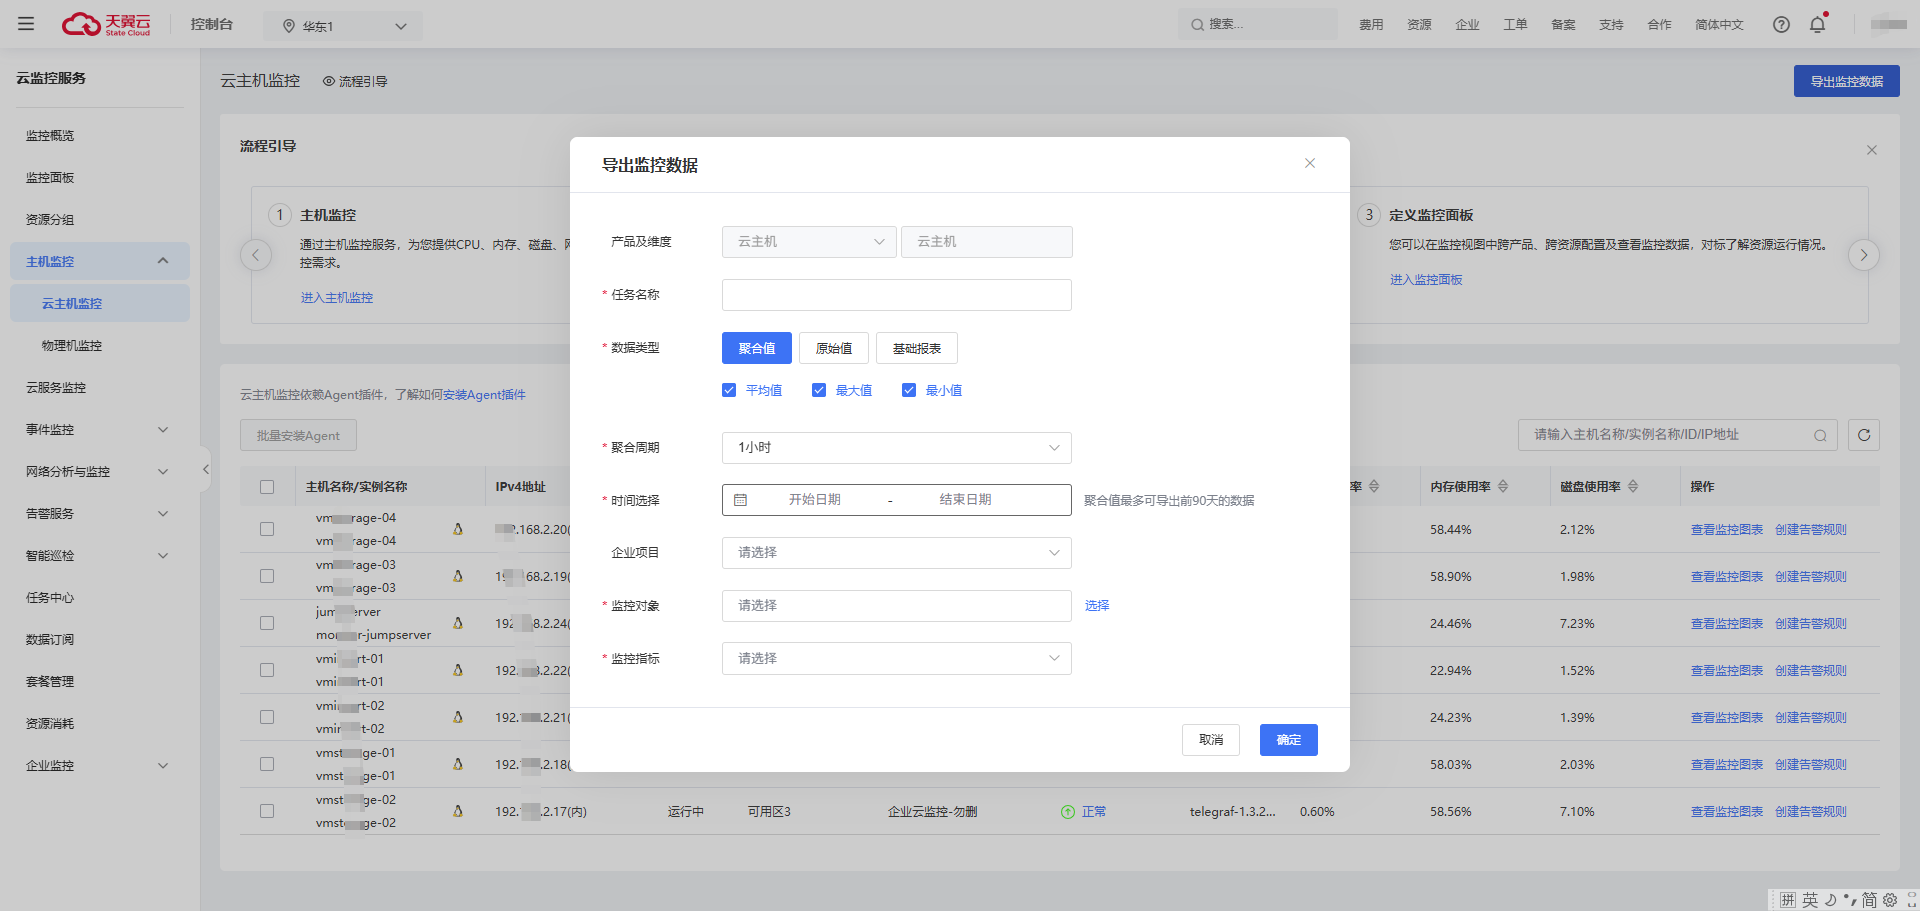1920x911 pixels.
Task: Click the IME 英 indicator
Action: pos(1810,900)
